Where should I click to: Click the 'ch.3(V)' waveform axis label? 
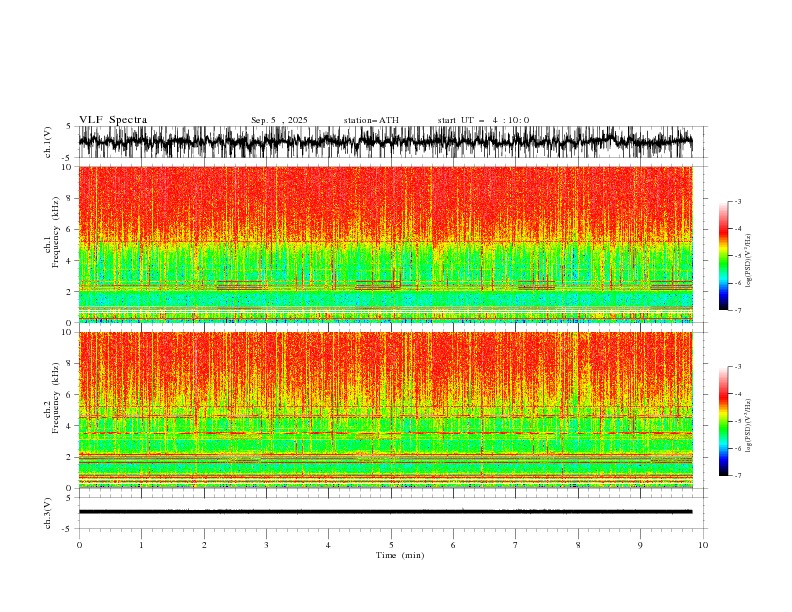pos(48,513)
